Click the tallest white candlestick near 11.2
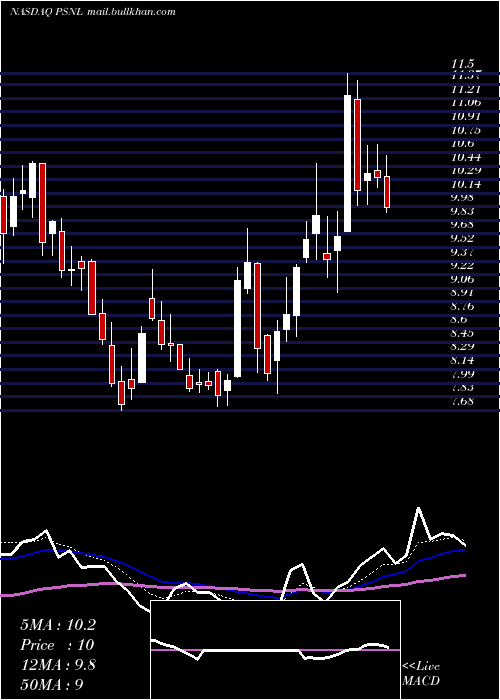 tap(347, 163)
